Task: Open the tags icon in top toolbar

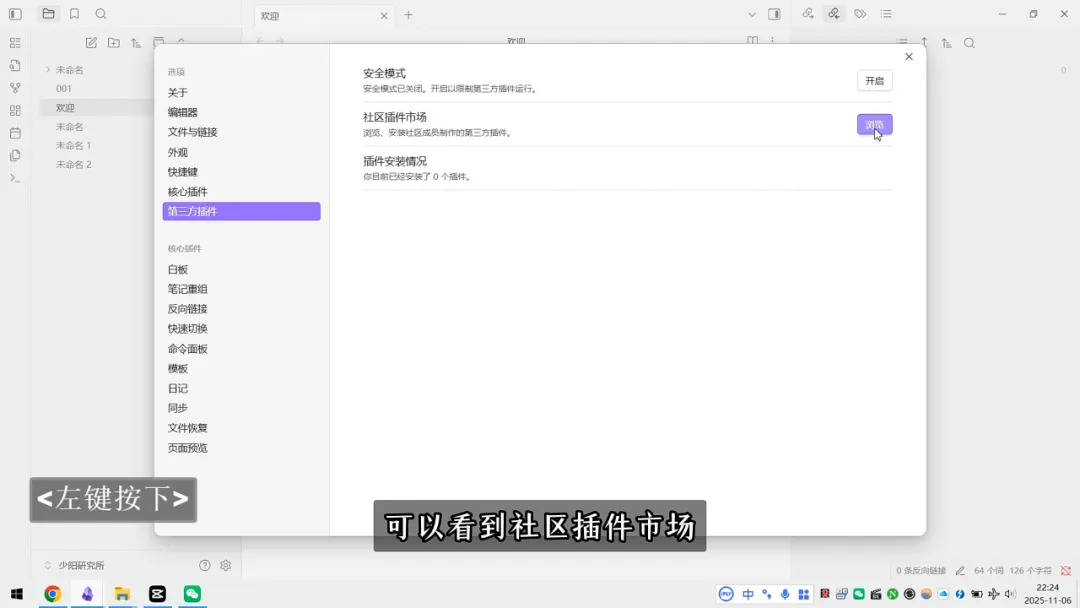Action: pos(861,13)
